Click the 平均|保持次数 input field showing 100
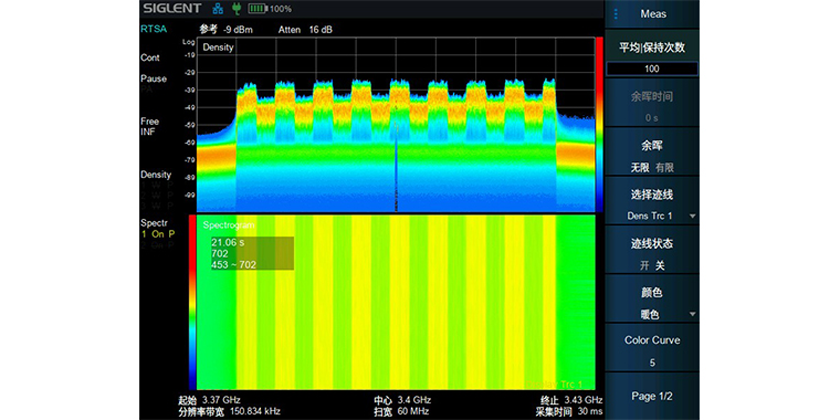Image resolution: width=840 pixels, height=420 pixels. point(652,69)
